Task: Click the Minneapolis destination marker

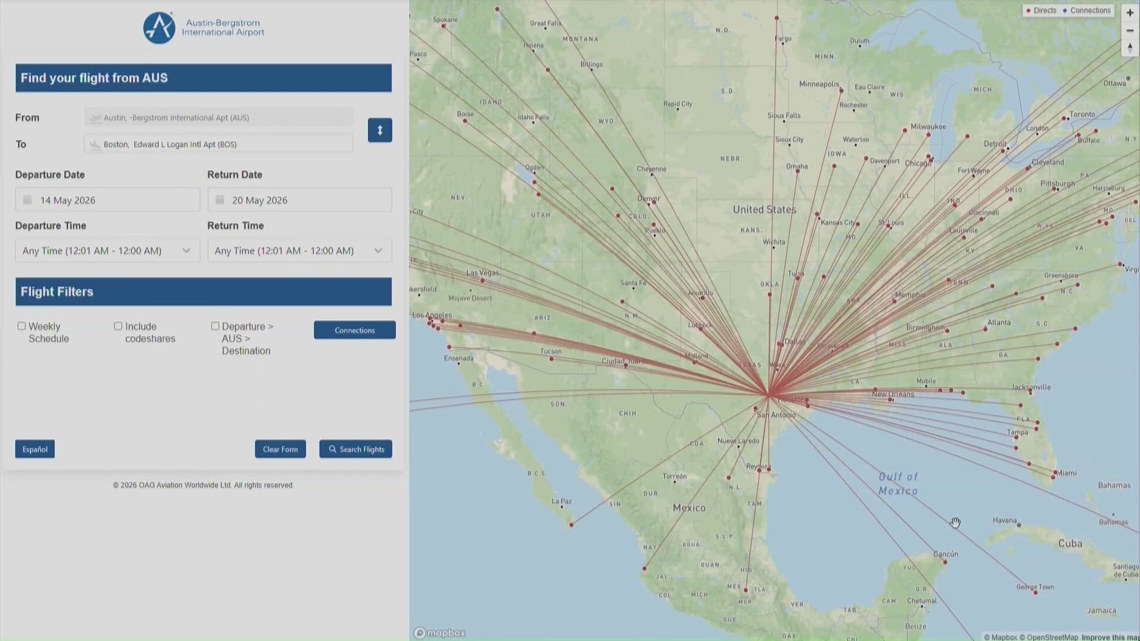Action: pyautogui.click(x=841, y=91)
